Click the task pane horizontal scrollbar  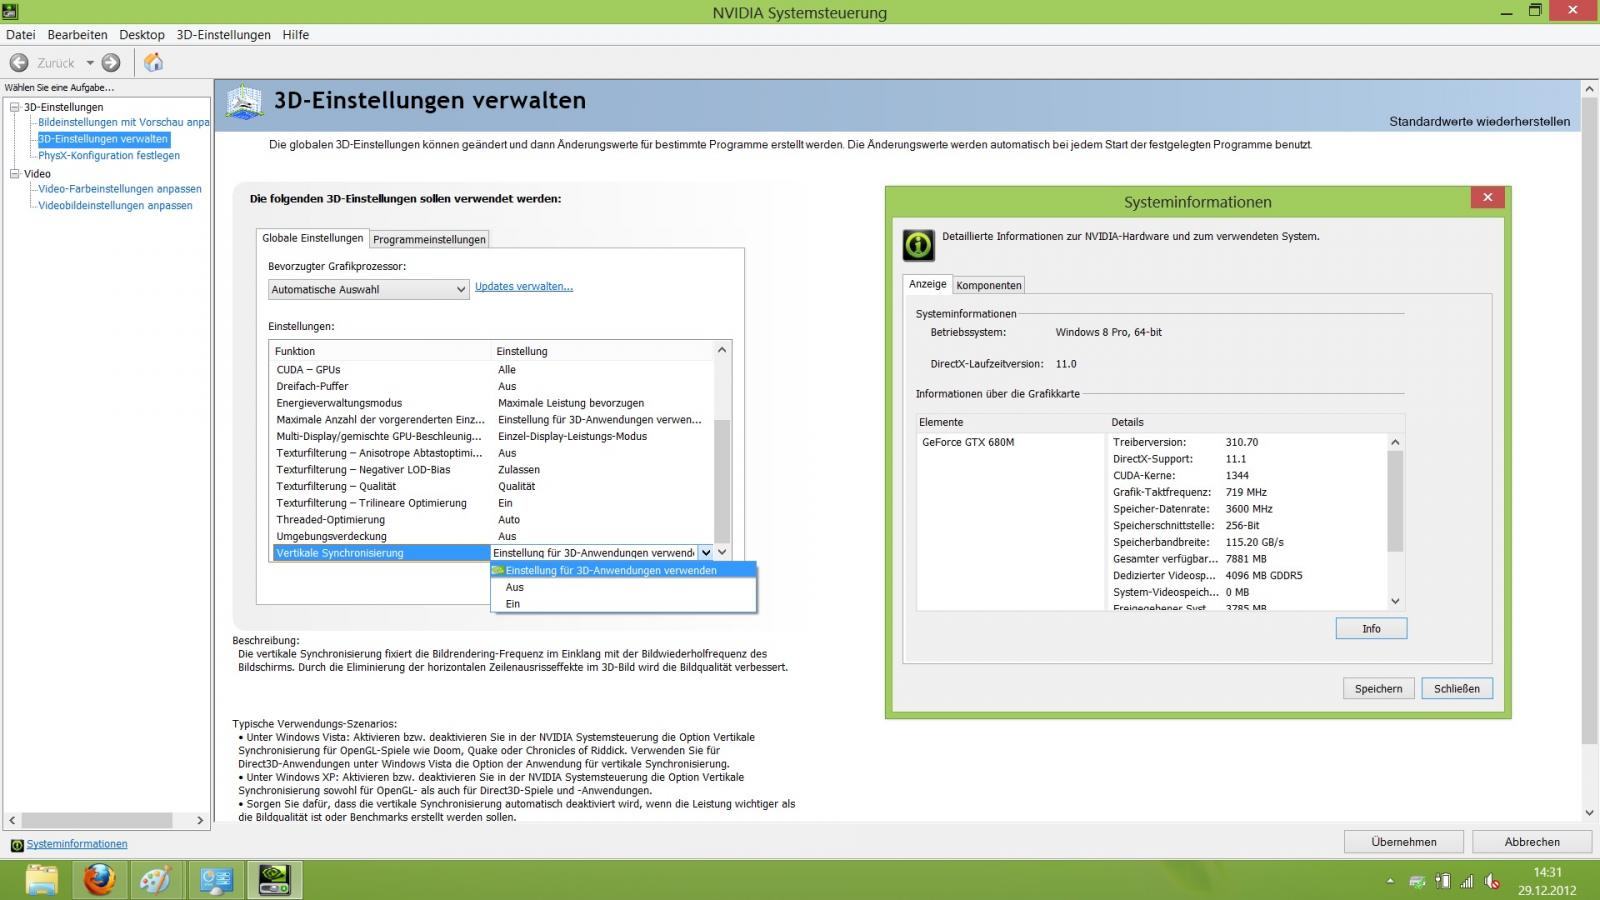point(98,820)
